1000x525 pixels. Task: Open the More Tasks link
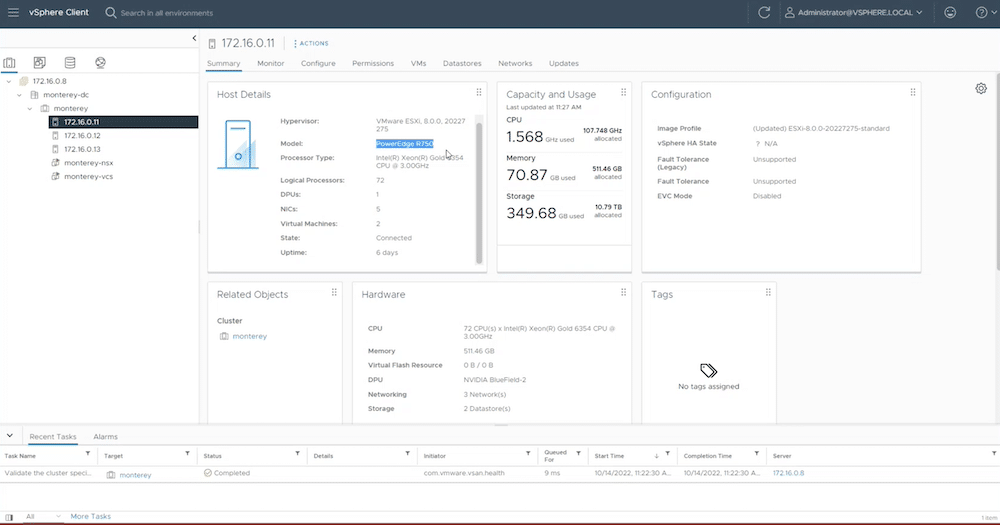pos(91,516)
